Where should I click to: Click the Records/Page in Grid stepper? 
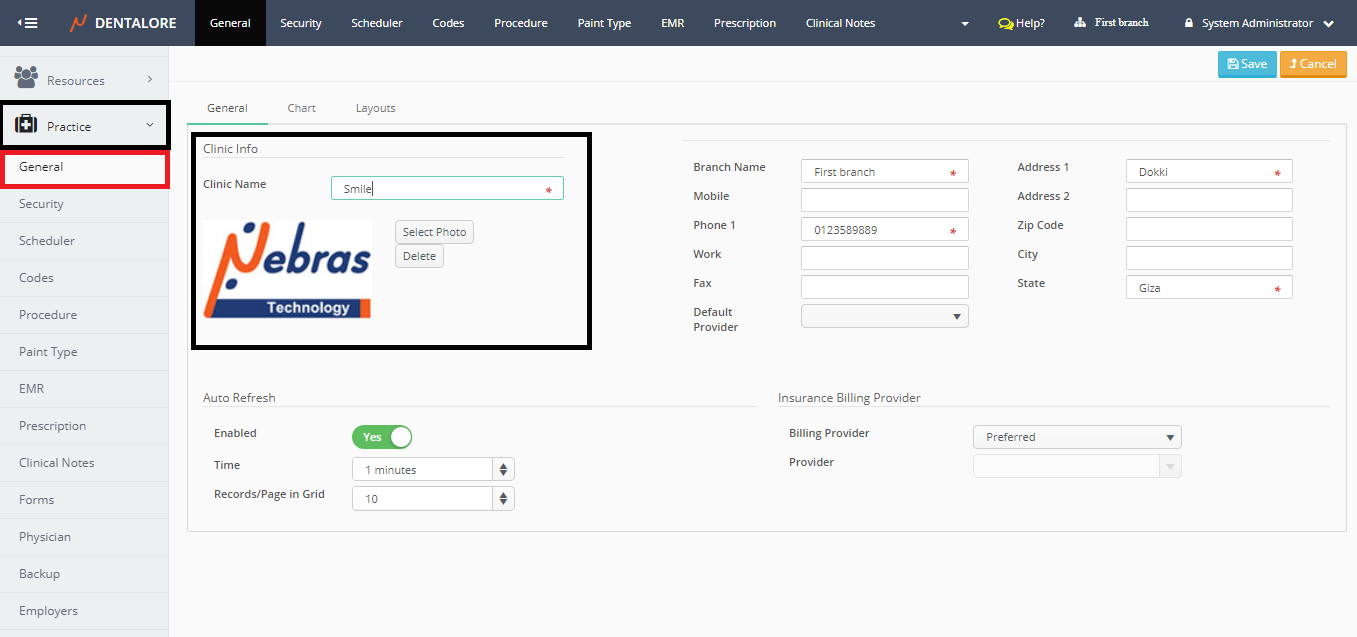click(503, 499)
